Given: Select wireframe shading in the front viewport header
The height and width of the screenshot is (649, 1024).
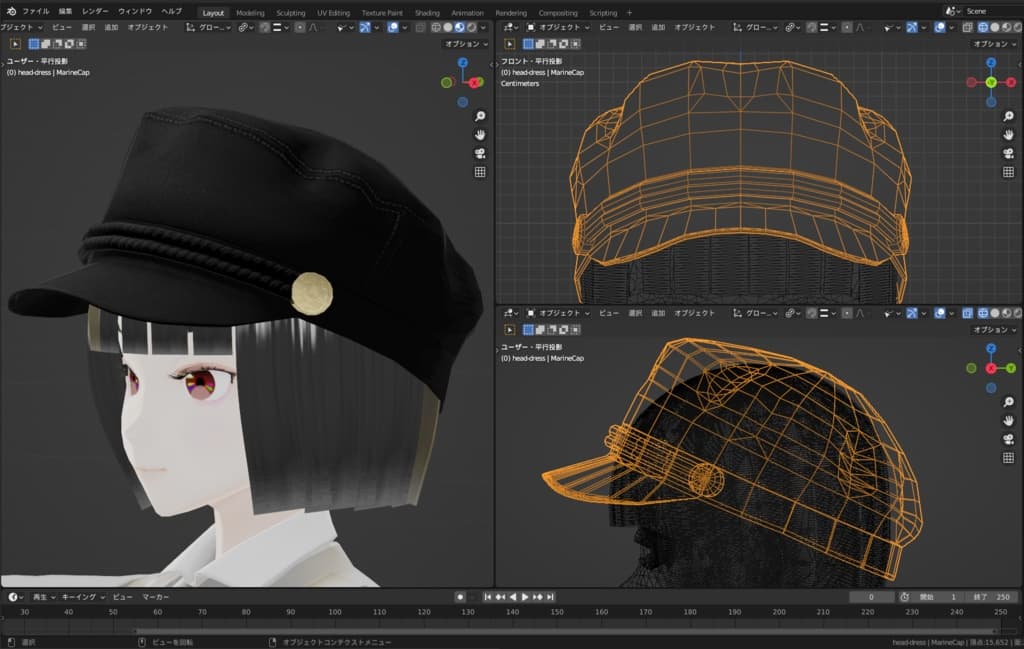Looking at the screenshot, I should point(981,28).
